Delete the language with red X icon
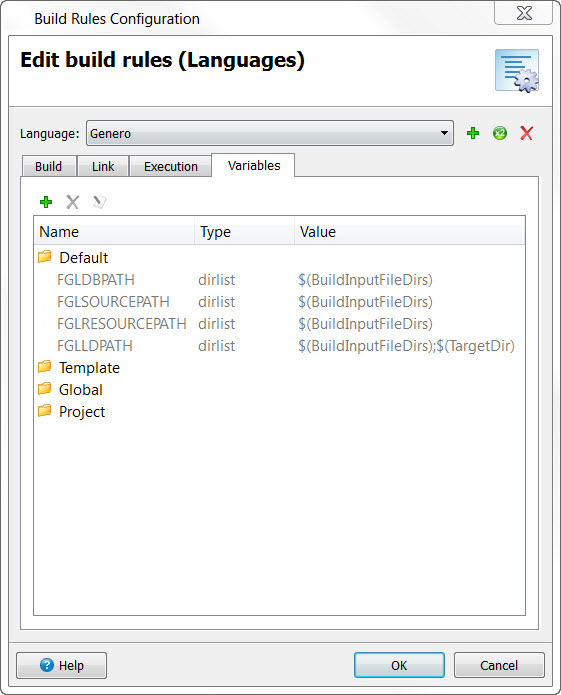 (526, 133)
